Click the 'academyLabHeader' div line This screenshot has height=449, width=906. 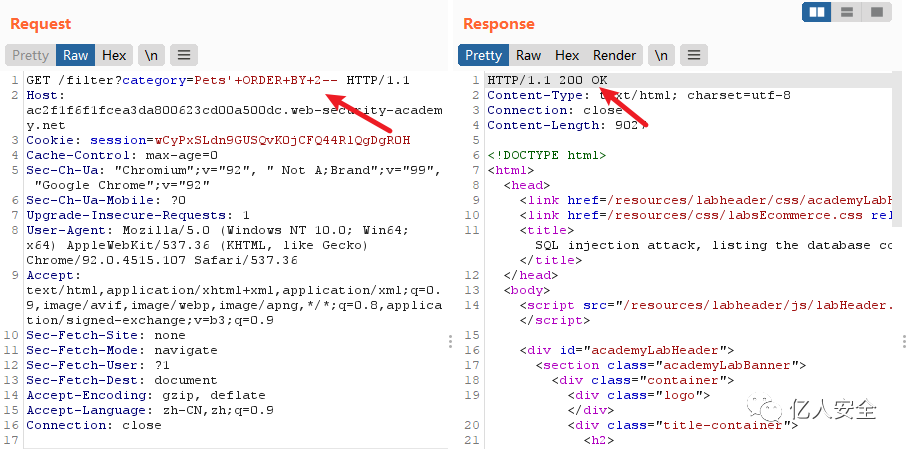point(626,351)
